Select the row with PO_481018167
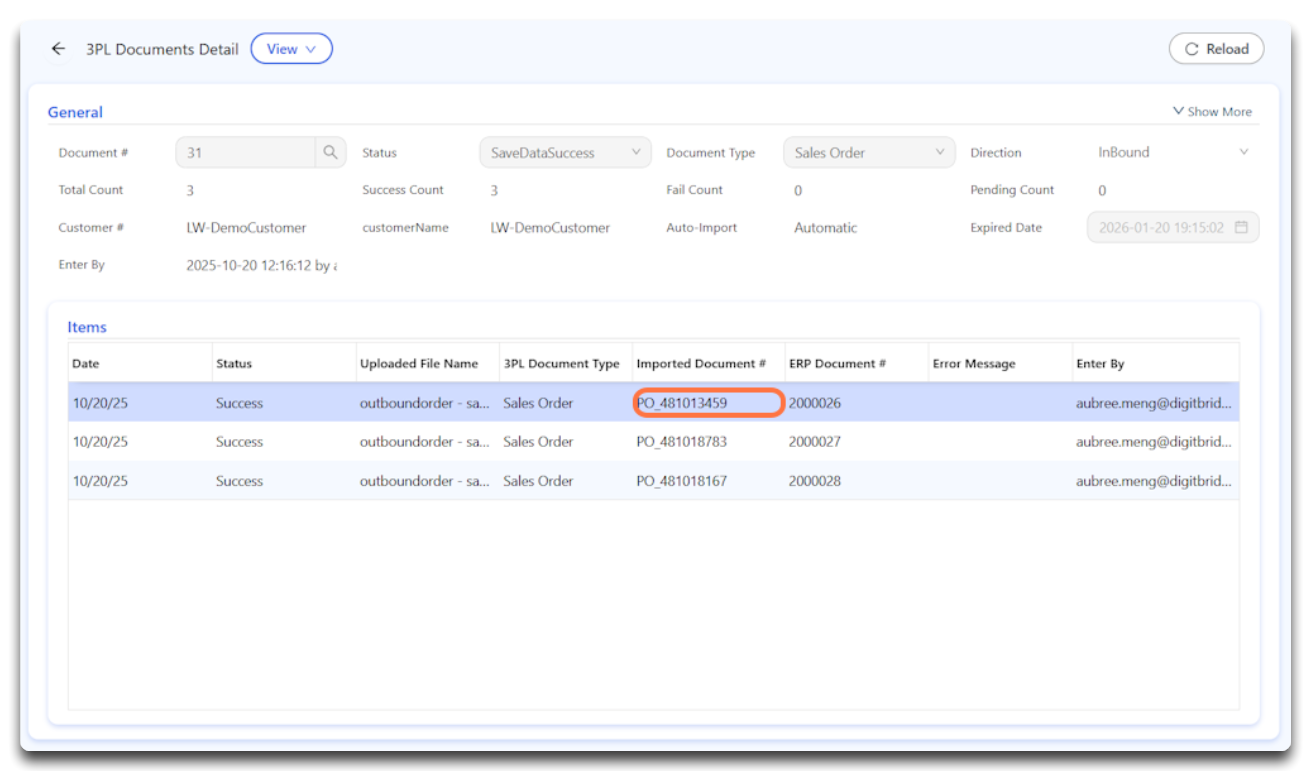Screen dimensions: 1311x771 [682, 481]
